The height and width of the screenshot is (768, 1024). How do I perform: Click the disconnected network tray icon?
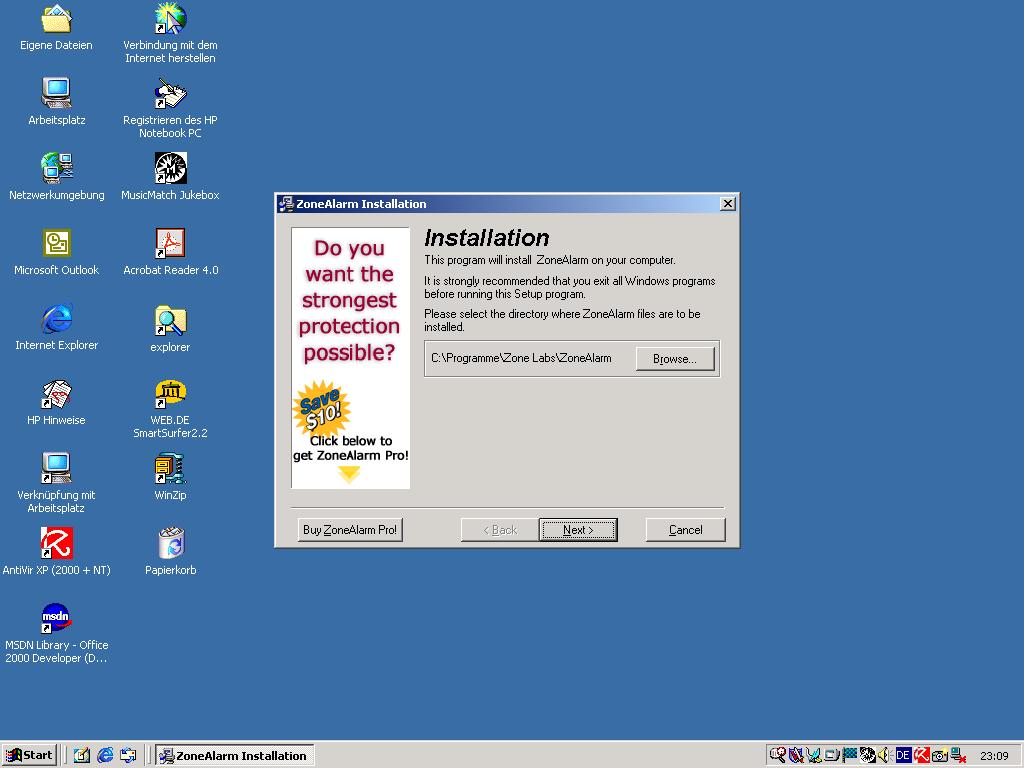[x=958, y=756]
